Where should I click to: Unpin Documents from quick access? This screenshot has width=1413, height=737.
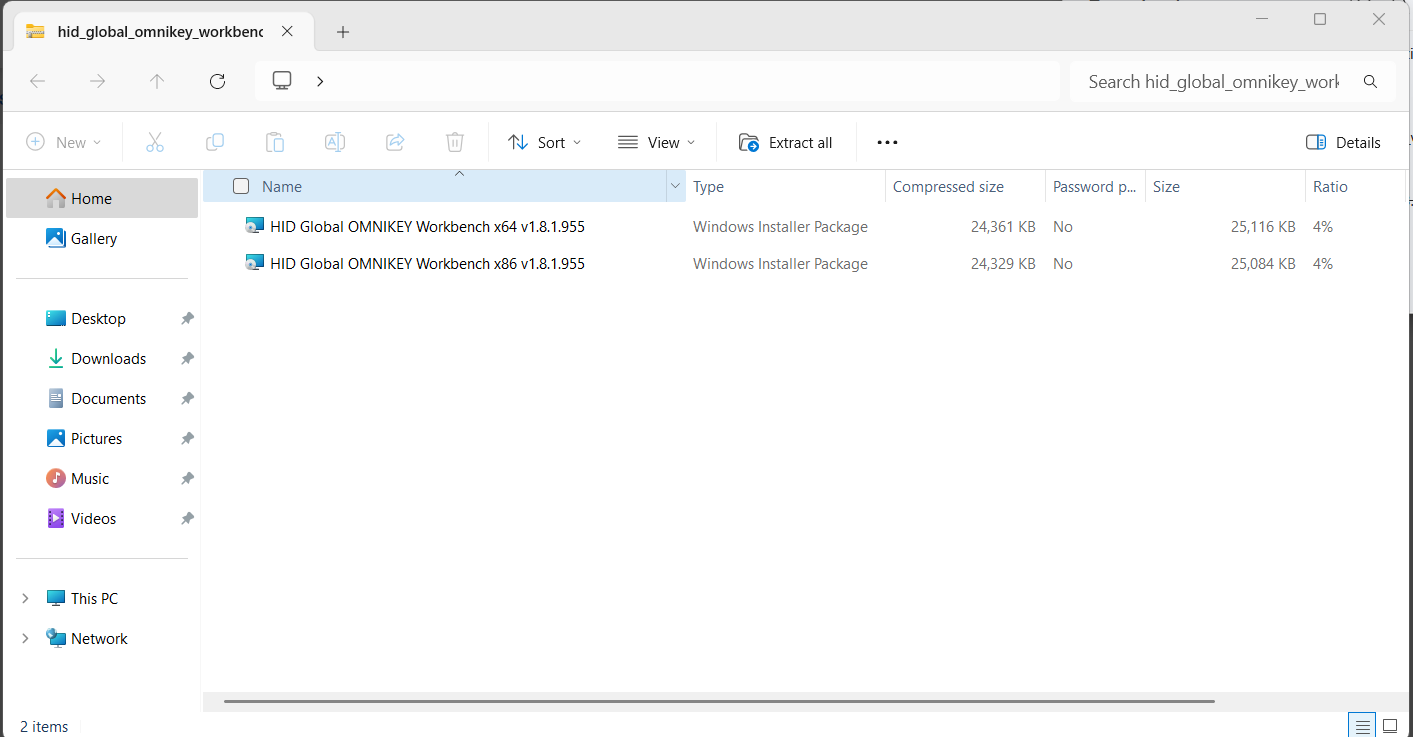[187, 399]
